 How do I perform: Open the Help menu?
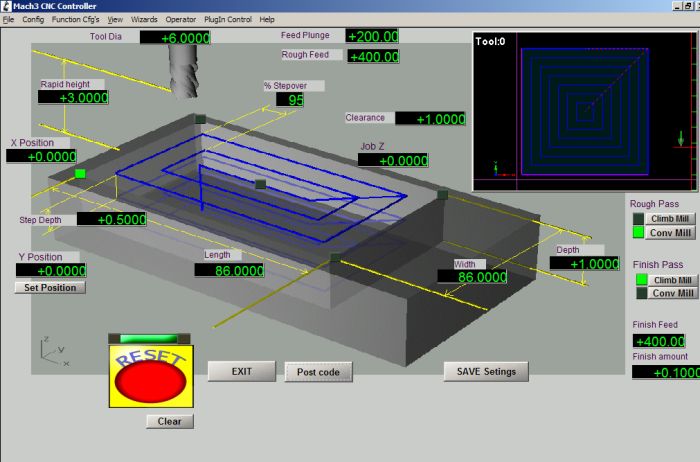[267, 20]
